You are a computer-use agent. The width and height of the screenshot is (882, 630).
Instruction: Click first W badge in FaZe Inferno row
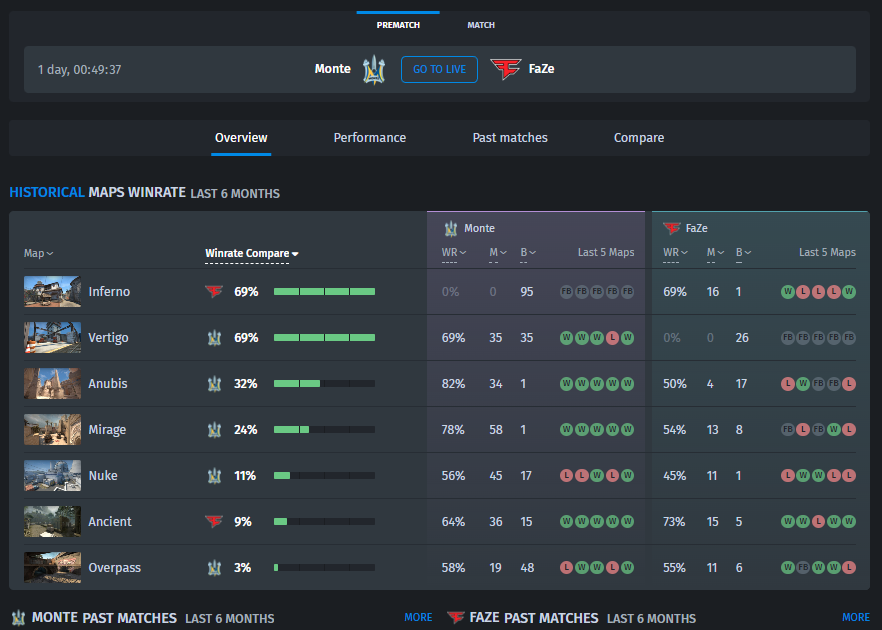tap(788, 291)
